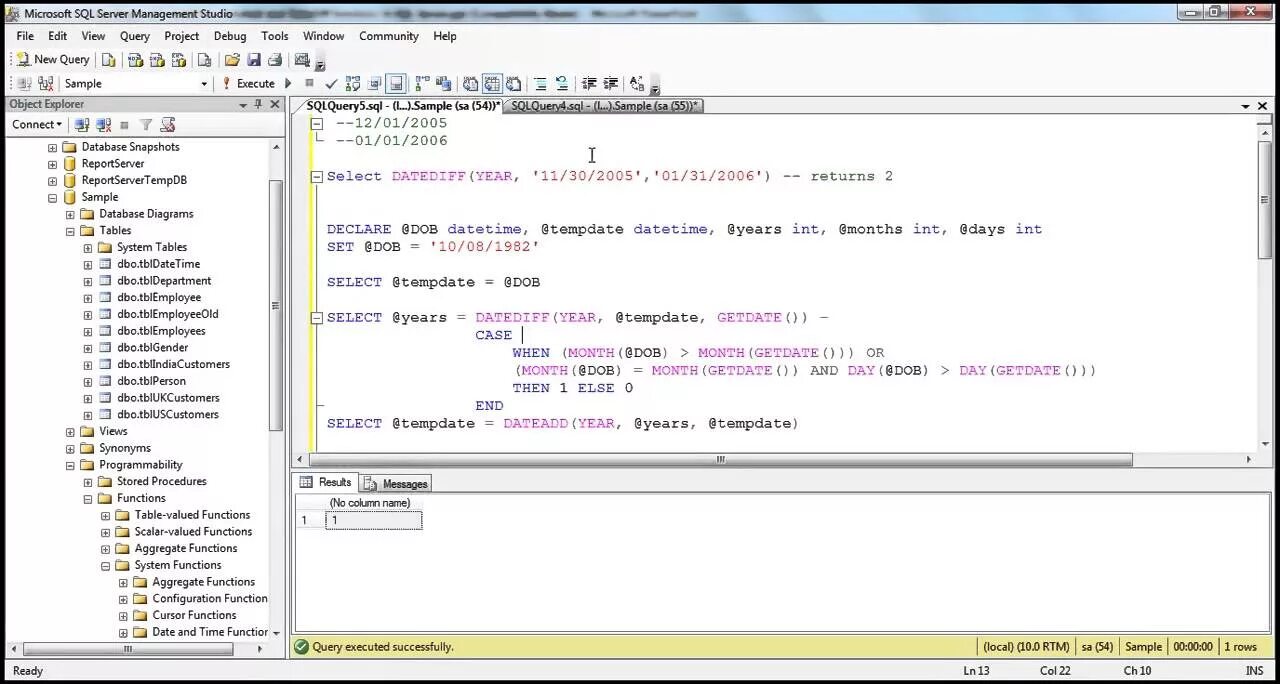Collapse the Sample database node
The image size is (1280, 684).
point(53,197)
